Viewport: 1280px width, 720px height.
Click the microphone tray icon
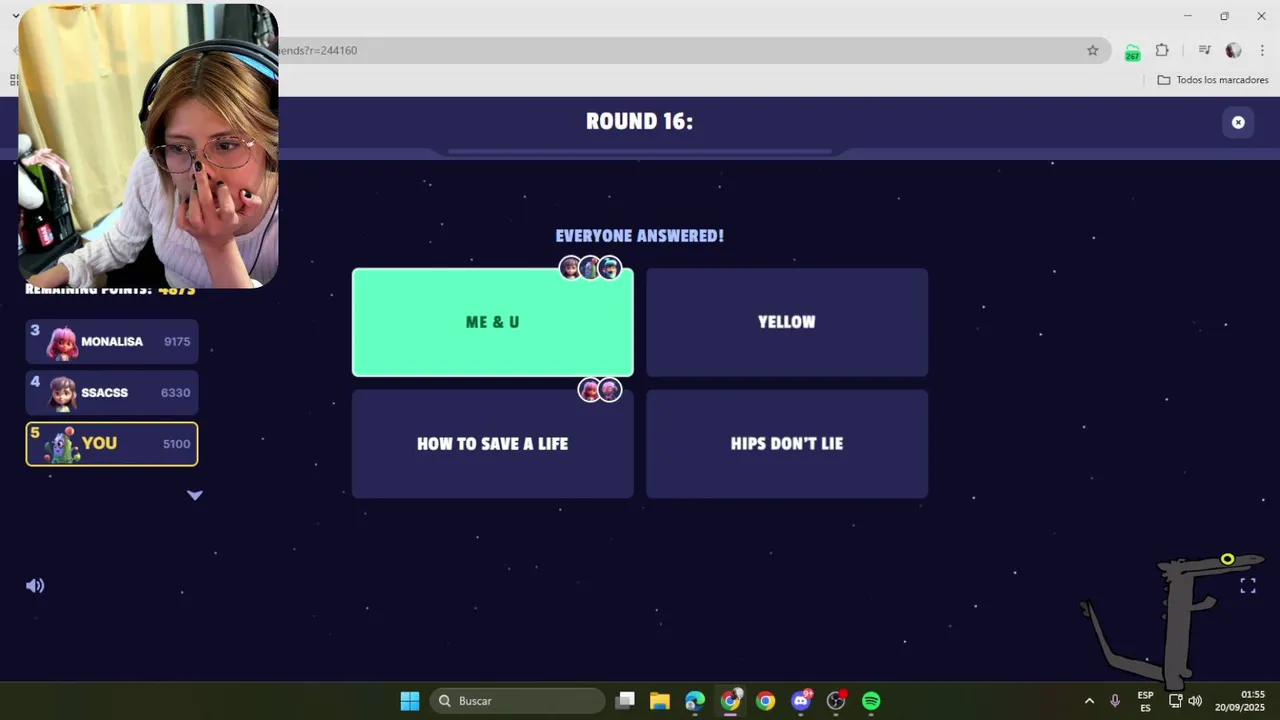pyautogui.click(x=1115, y=701)
